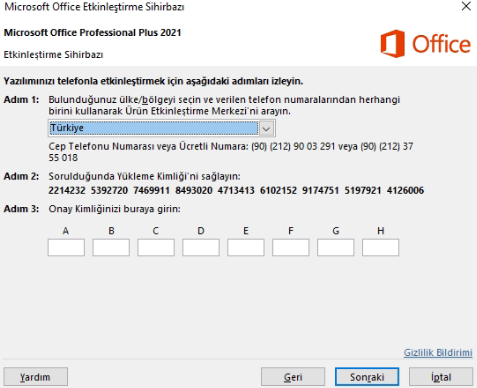This screenshot has width=477, height=388.
Task: Focus confirmation ID field H
Action: click(x=380, y=247)
